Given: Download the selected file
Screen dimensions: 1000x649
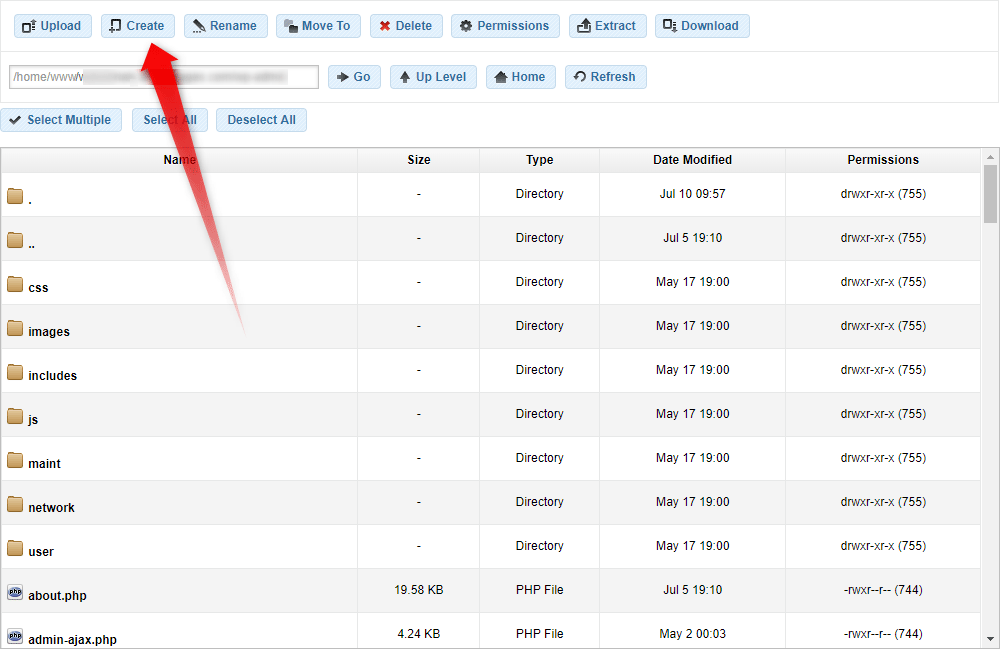Looking at the screenshot, I should point(701,26).
